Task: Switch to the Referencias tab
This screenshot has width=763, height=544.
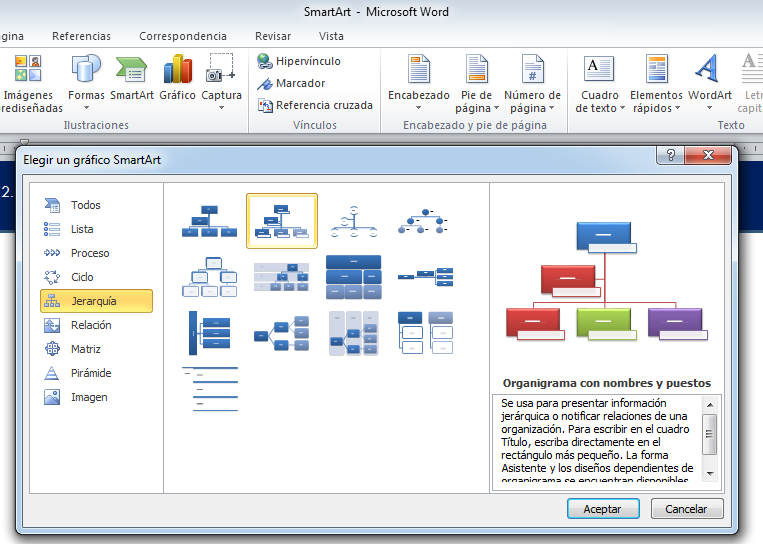Action: click(x=81, y=36)
